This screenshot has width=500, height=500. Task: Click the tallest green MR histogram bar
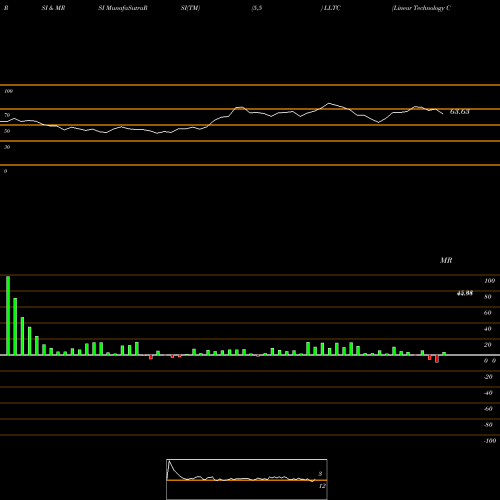[8, 315]
